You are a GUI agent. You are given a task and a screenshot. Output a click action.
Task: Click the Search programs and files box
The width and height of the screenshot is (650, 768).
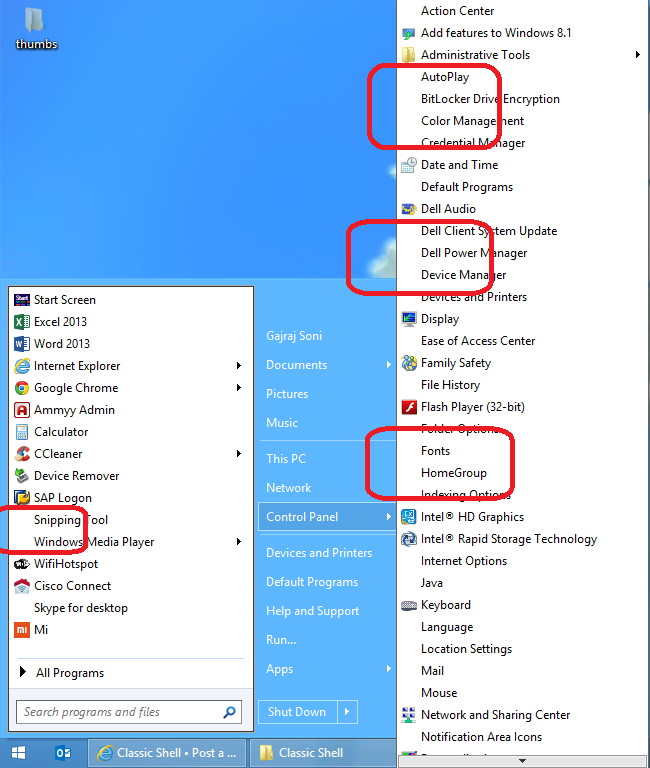[120, 712]
